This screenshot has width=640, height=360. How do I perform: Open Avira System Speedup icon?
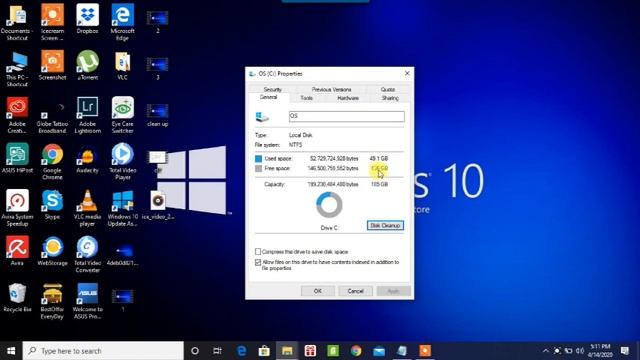pyautogui.click(x=17, y=208)
